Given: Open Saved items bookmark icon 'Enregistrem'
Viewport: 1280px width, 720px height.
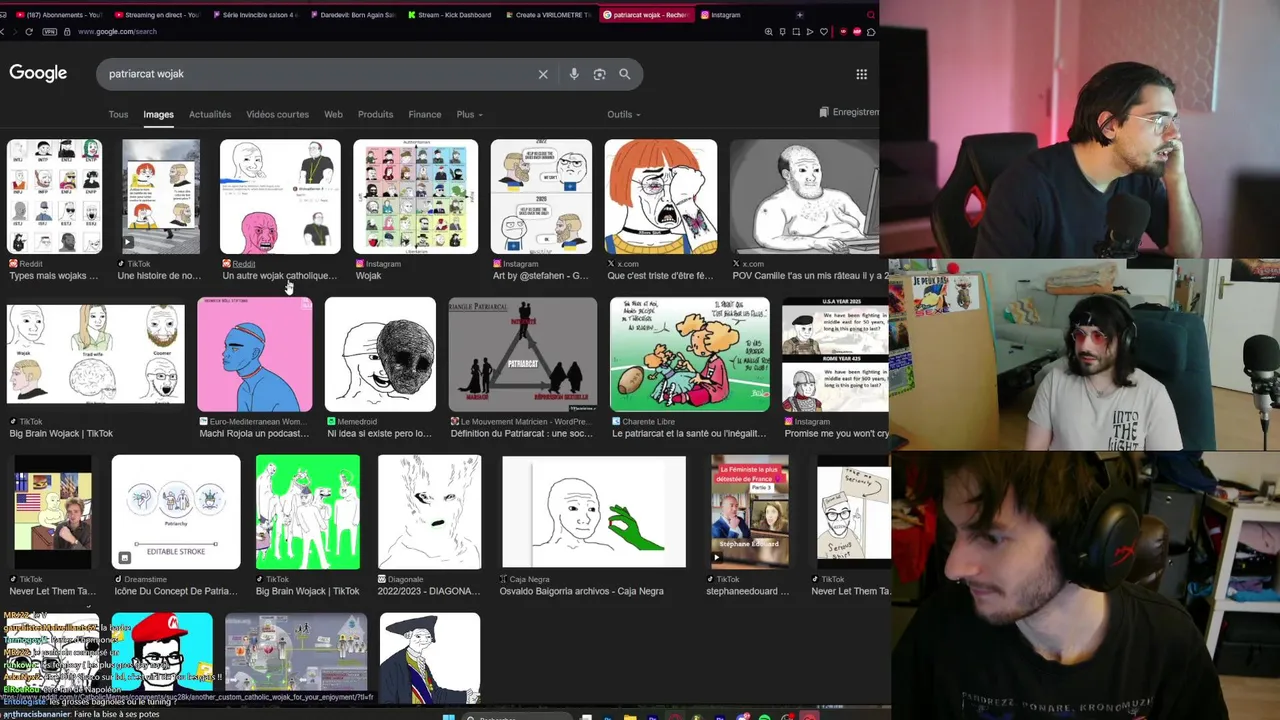Looking at the screenshot, I should point(849,112).
